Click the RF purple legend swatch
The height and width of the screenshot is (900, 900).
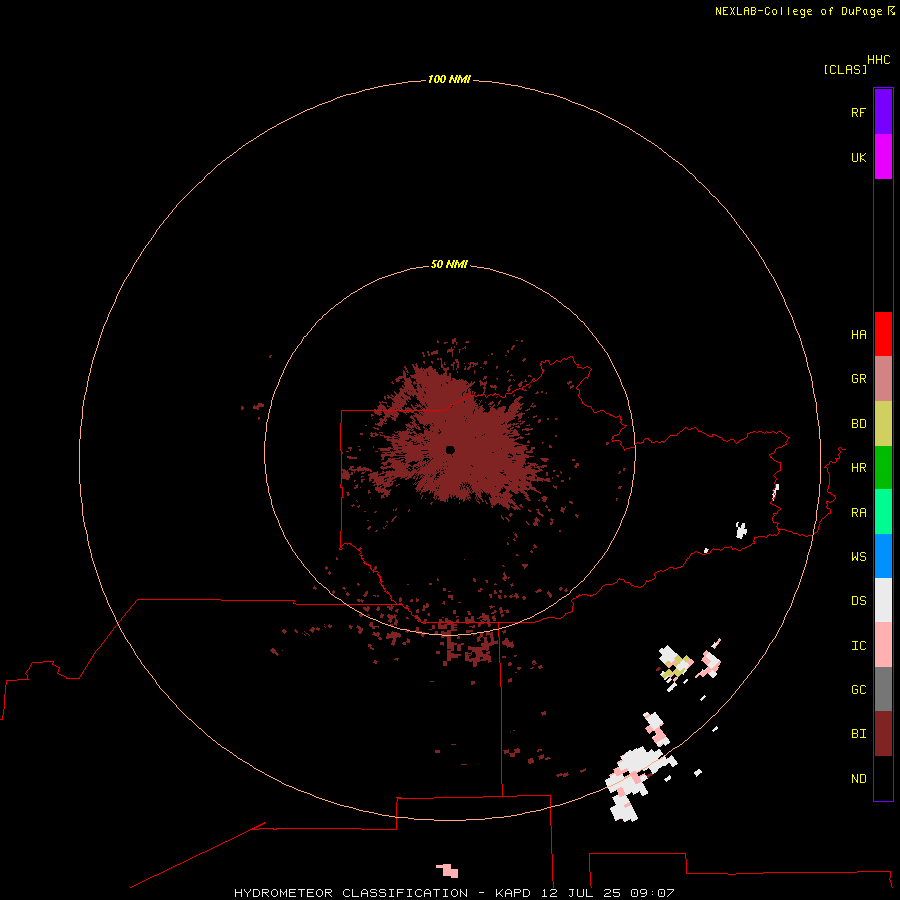click(x=883, y=112)
